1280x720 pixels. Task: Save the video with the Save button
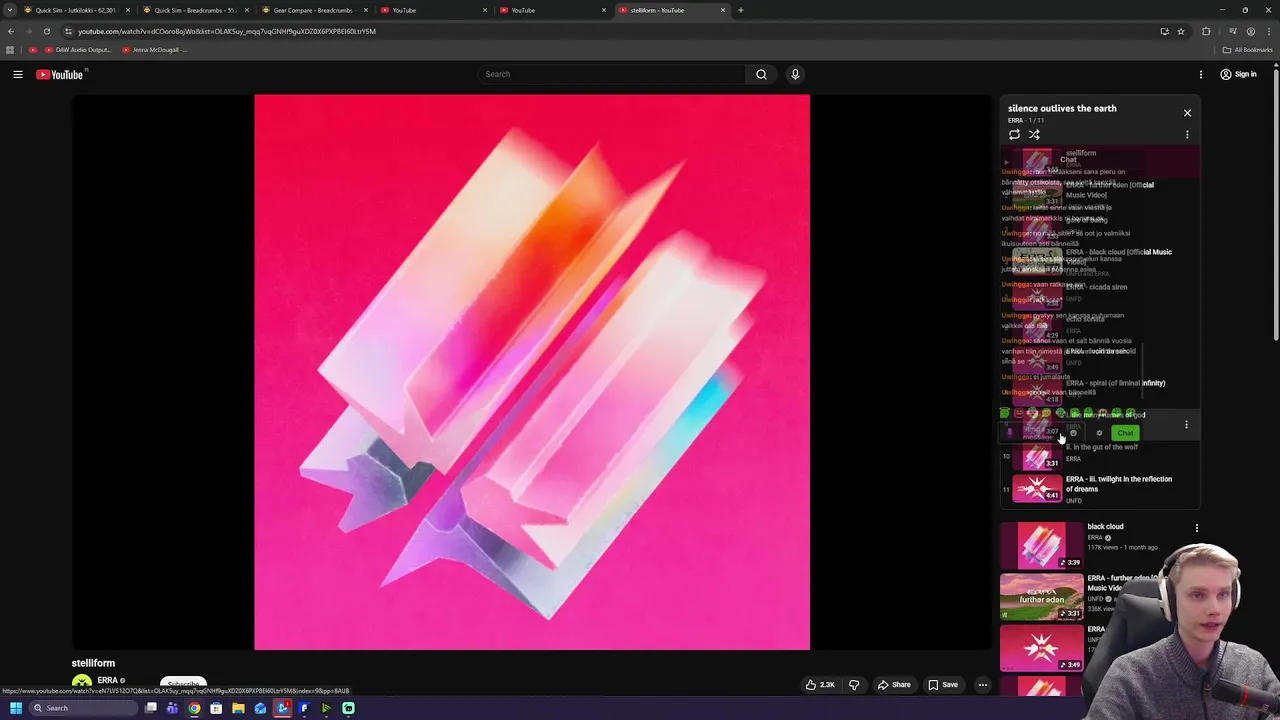[943, 685]
